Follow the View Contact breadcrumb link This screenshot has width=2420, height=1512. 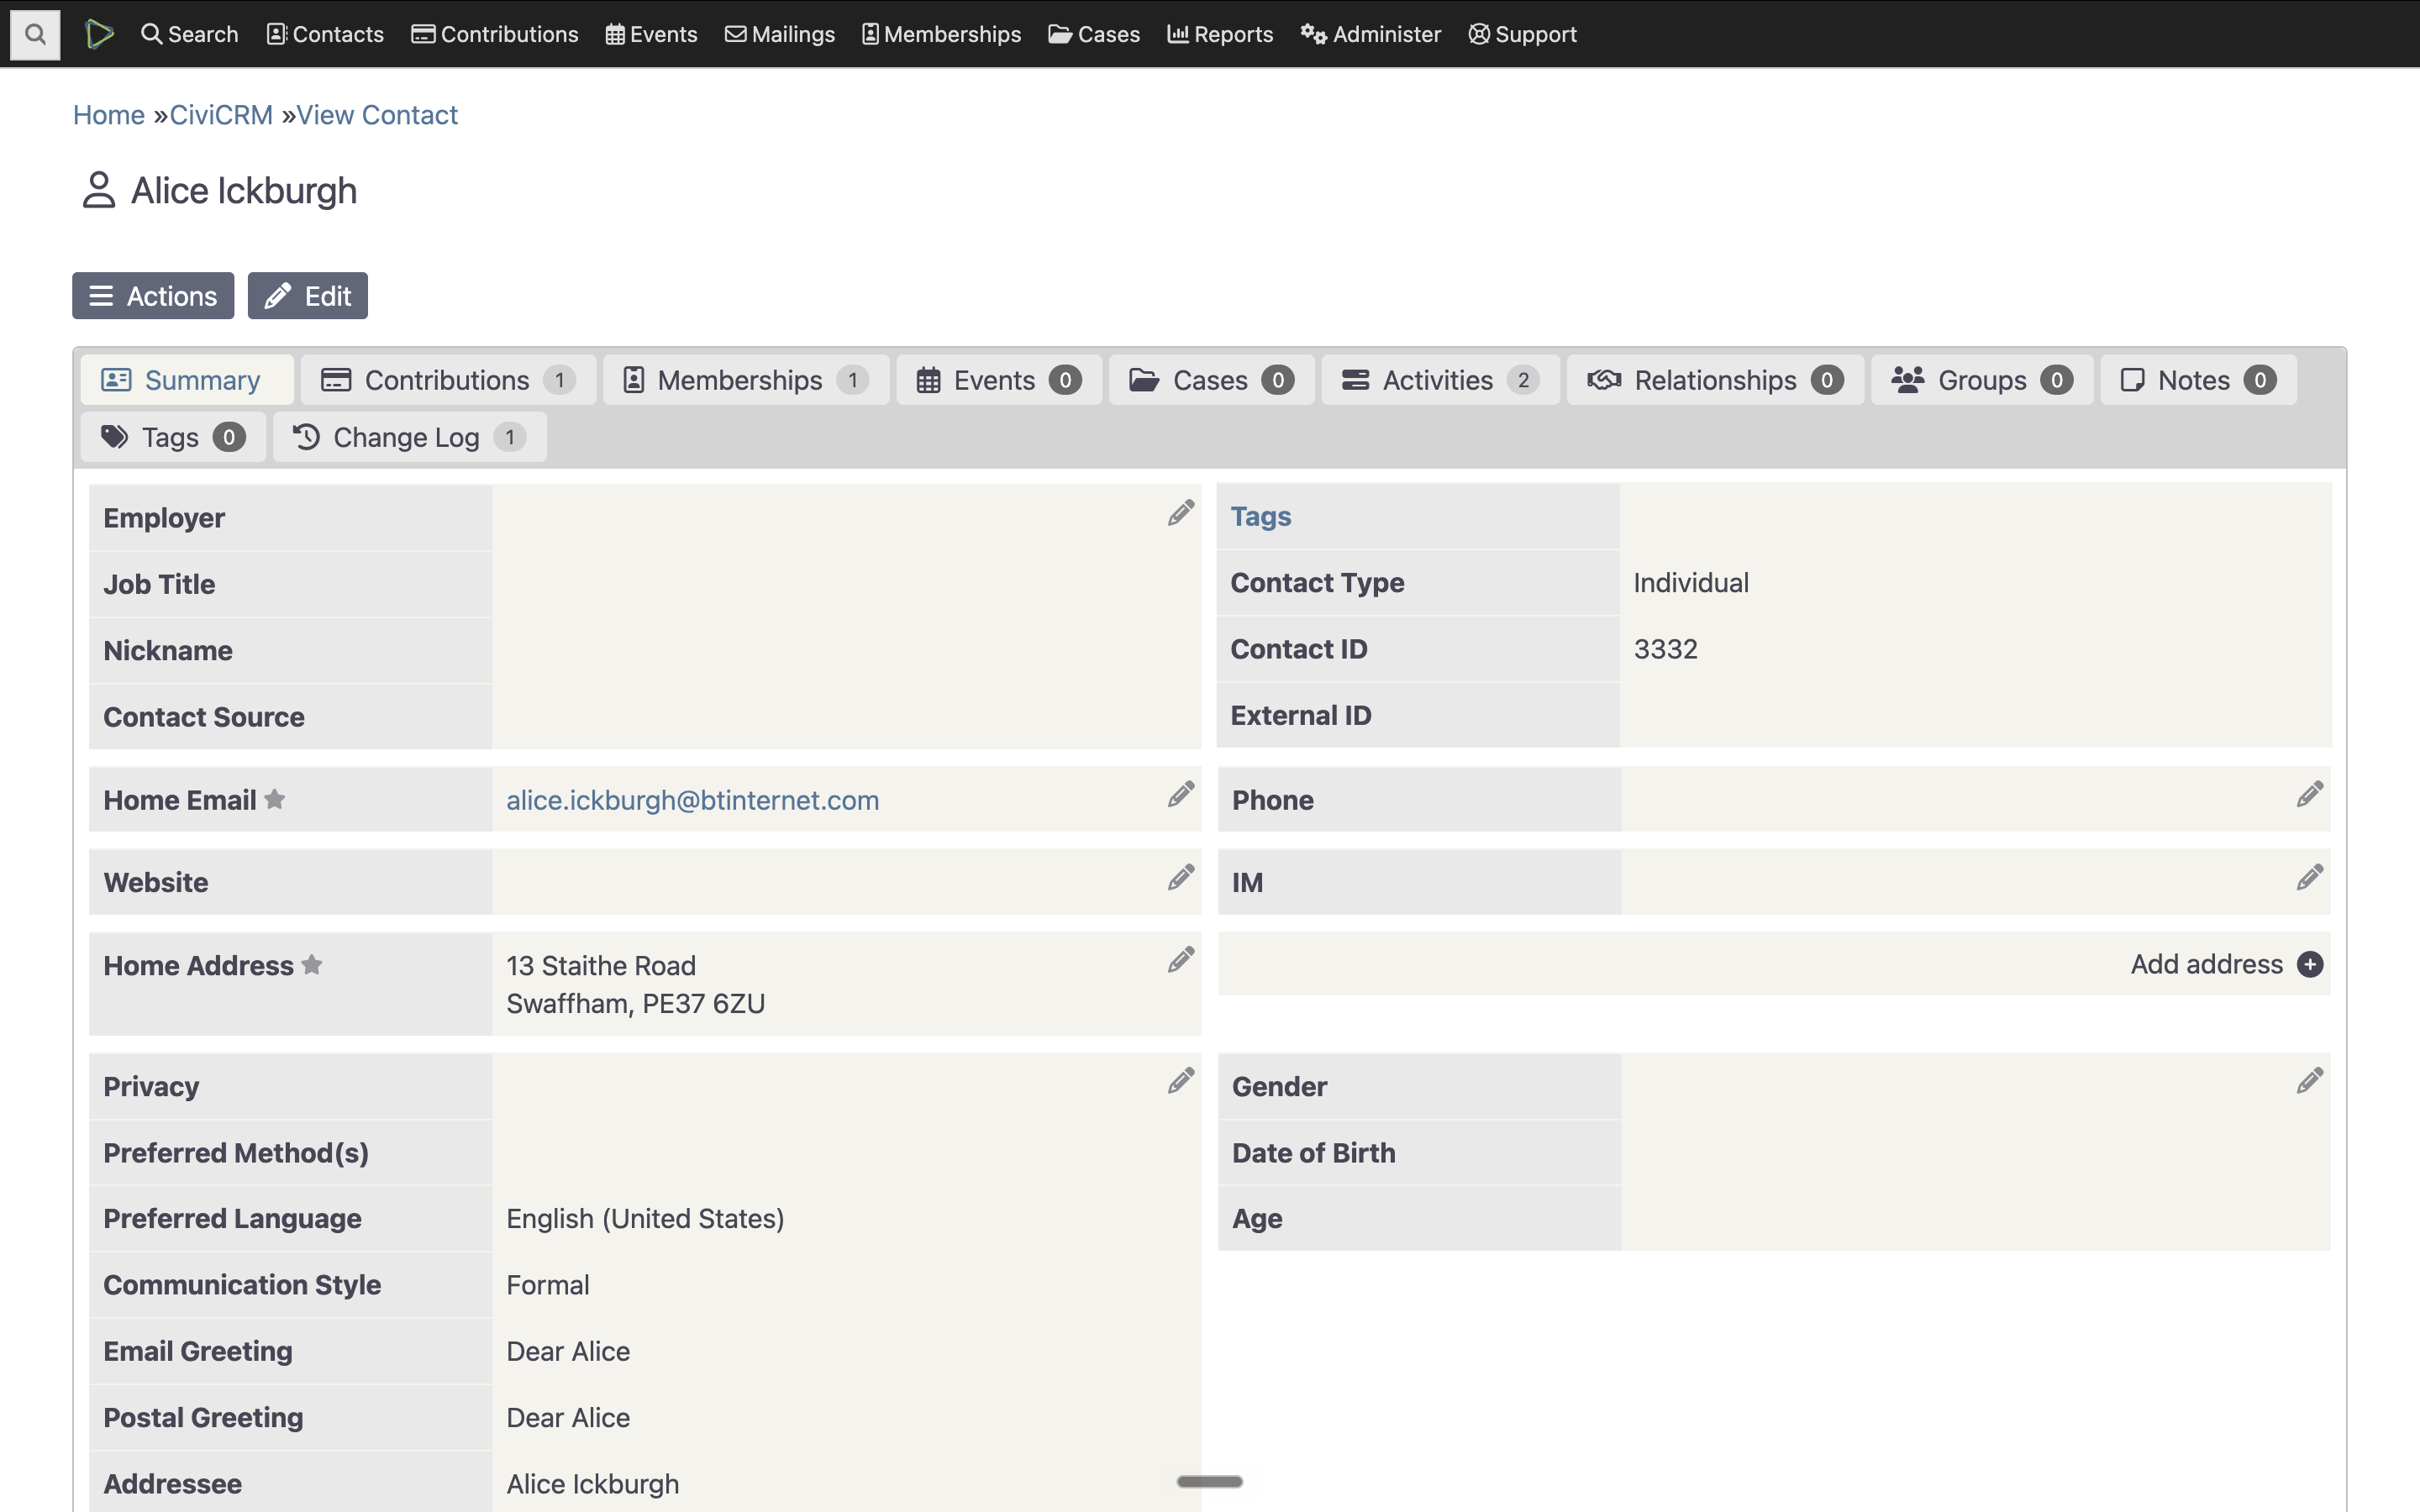coord(377,115)
